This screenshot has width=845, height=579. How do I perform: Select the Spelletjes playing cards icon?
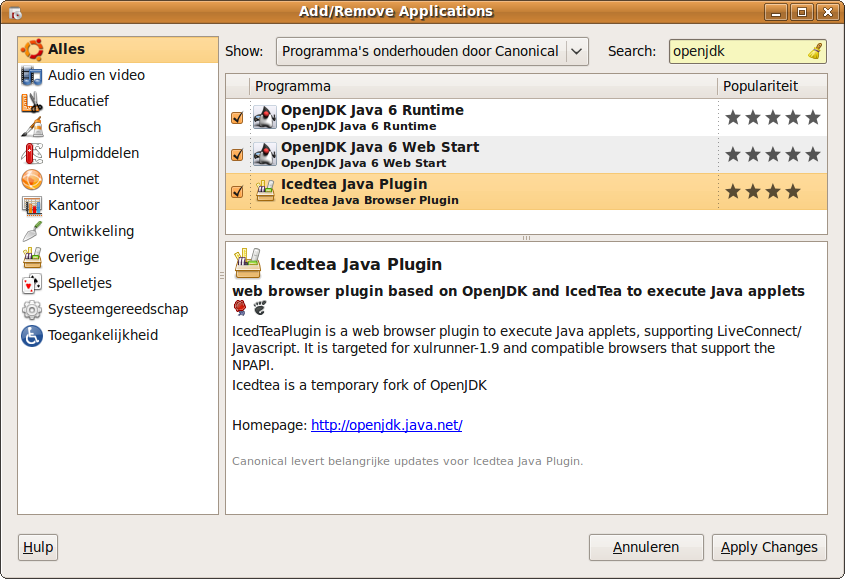(31, 284)
